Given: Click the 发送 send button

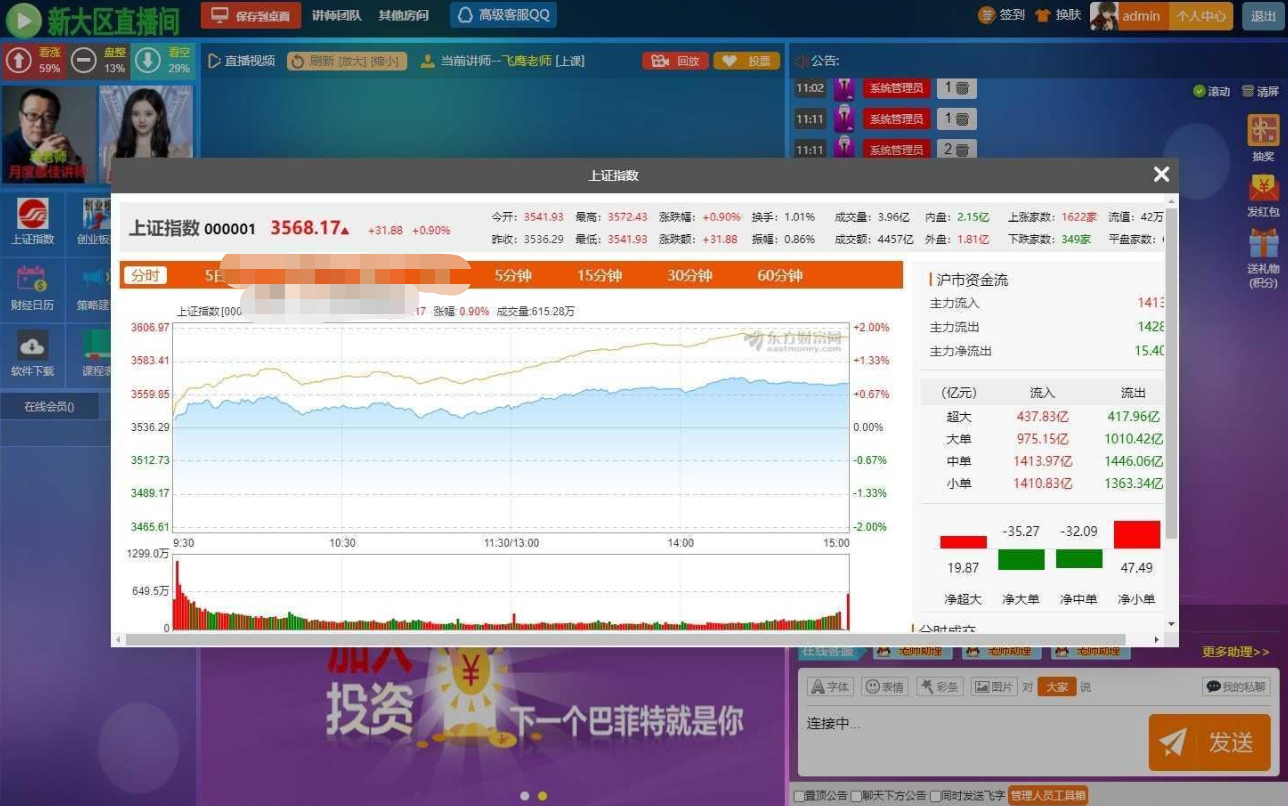Looking at the screenshot, I should pos(1209,742).
